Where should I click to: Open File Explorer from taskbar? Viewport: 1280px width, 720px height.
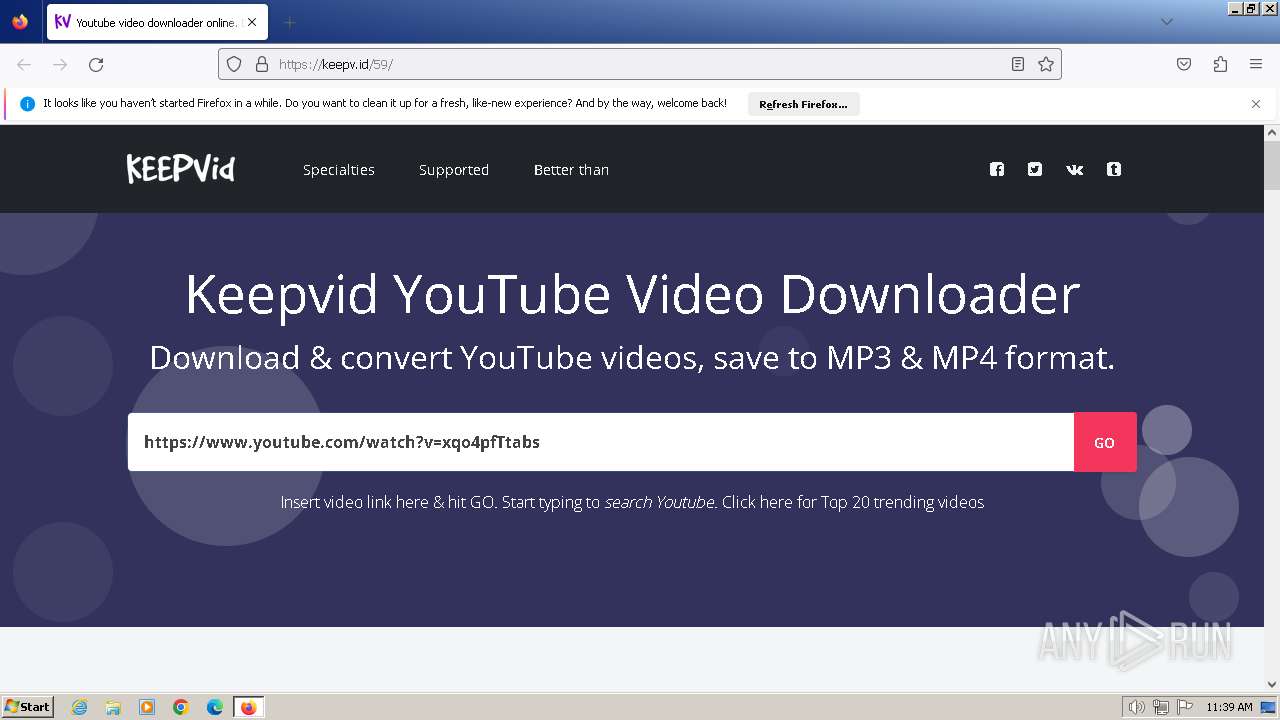tap(113, 707)
